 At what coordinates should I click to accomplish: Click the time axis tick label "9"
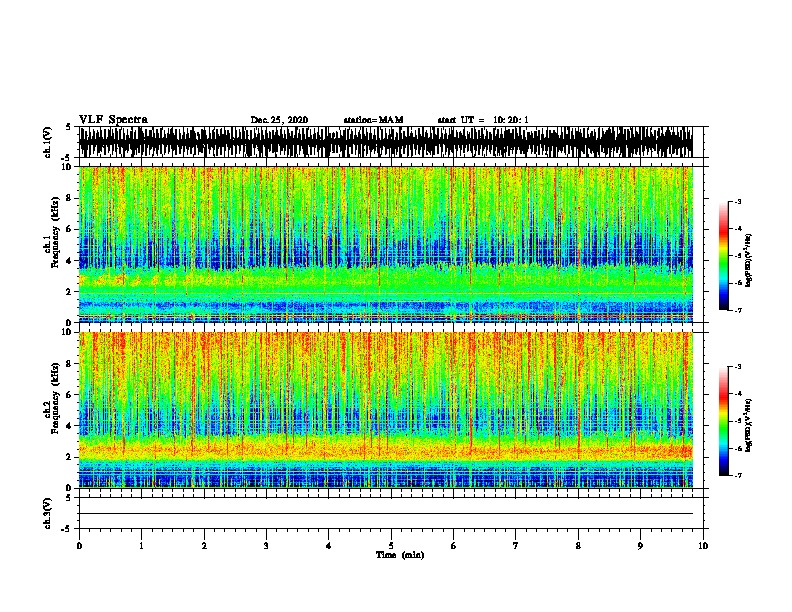pyautogui.click(x=640, y=546)
